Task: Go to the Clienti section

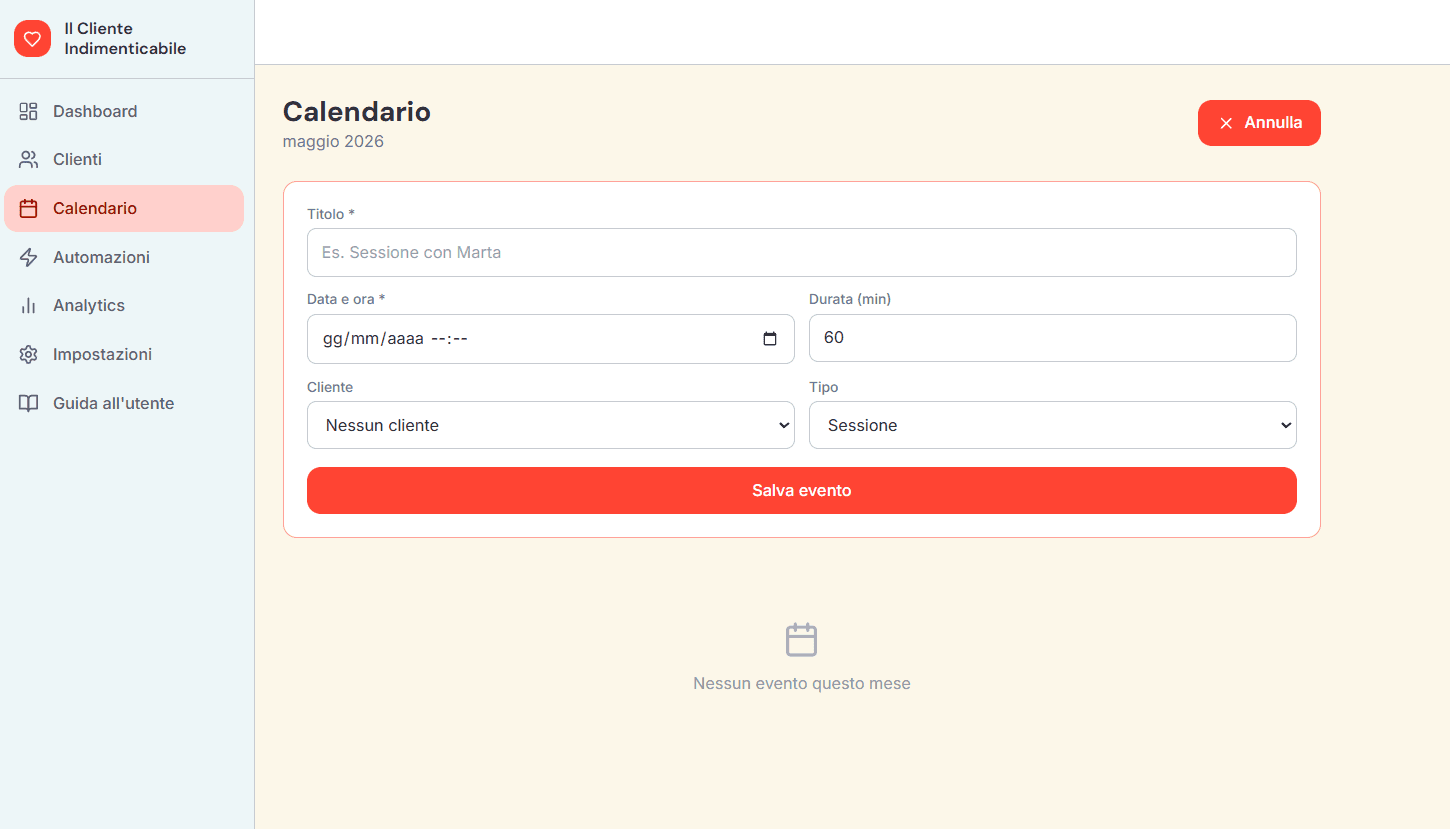Action: click(124, 160)
